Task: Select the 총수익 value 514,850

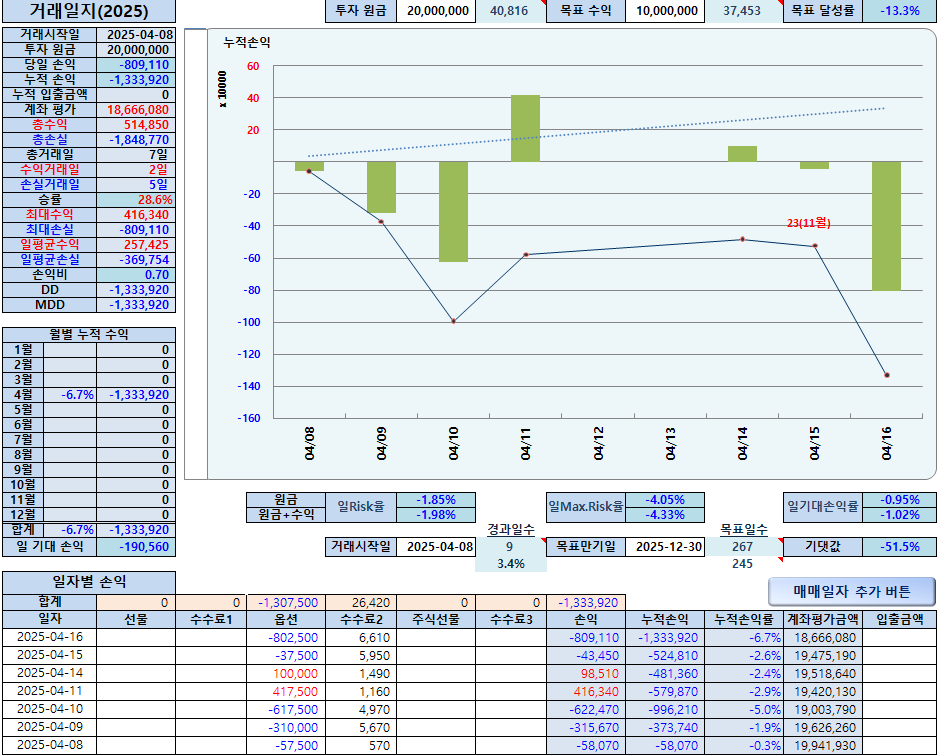Action: pos(136,125)
